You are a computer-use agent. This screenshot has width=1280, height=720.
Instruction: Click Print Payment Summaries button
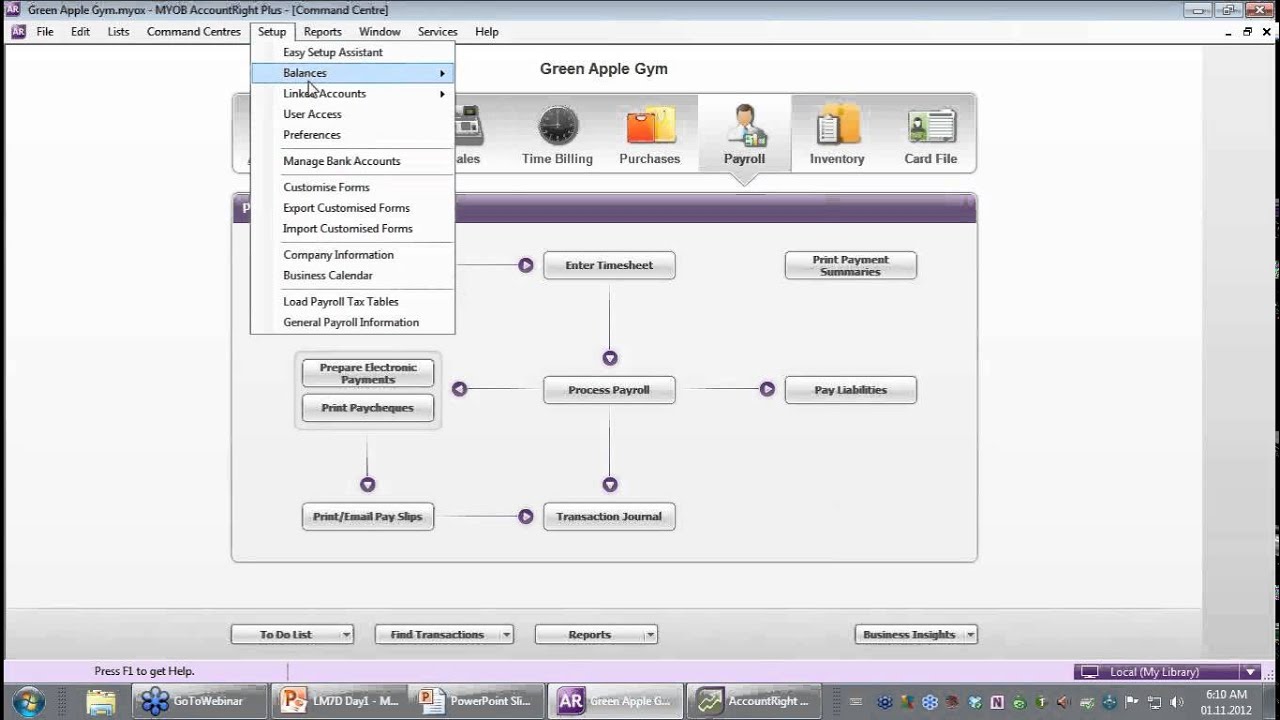(x=851, y=266)
